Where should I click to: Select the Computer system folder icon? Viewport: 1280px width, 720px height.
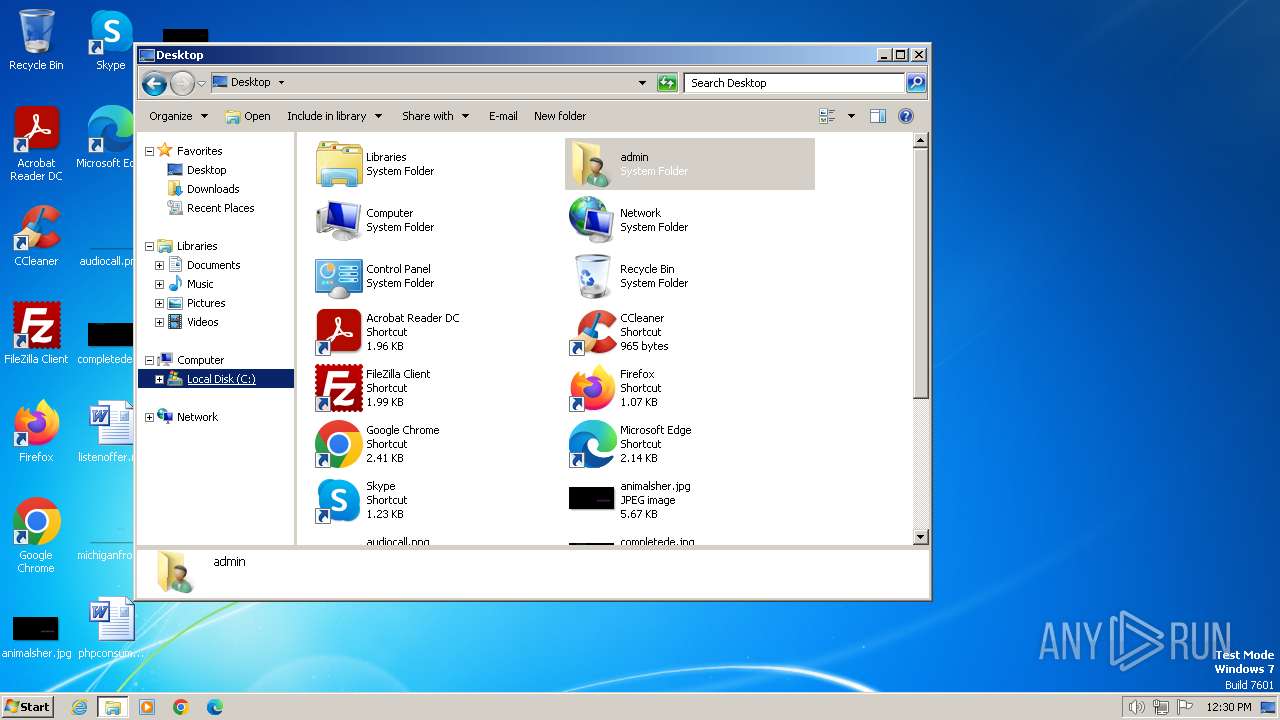[x=339, y=220]
